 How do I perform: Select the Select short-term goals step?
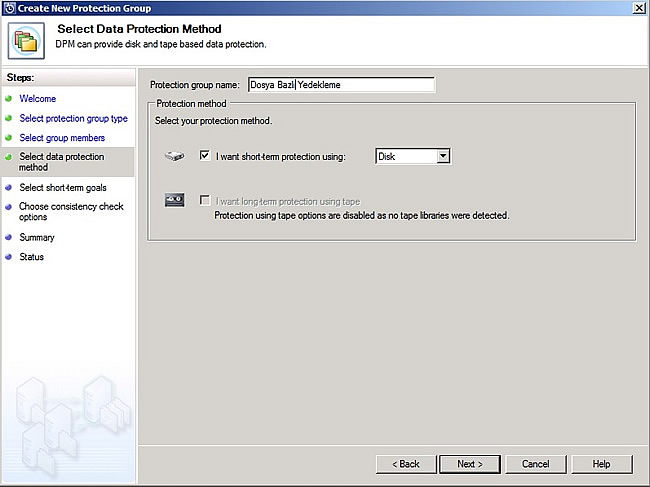63,188
